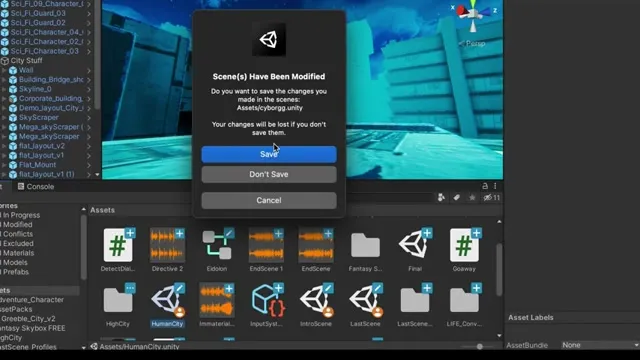
Task: Select Demo_layout_City in hierarchy
Action: [x=51, y=108]
